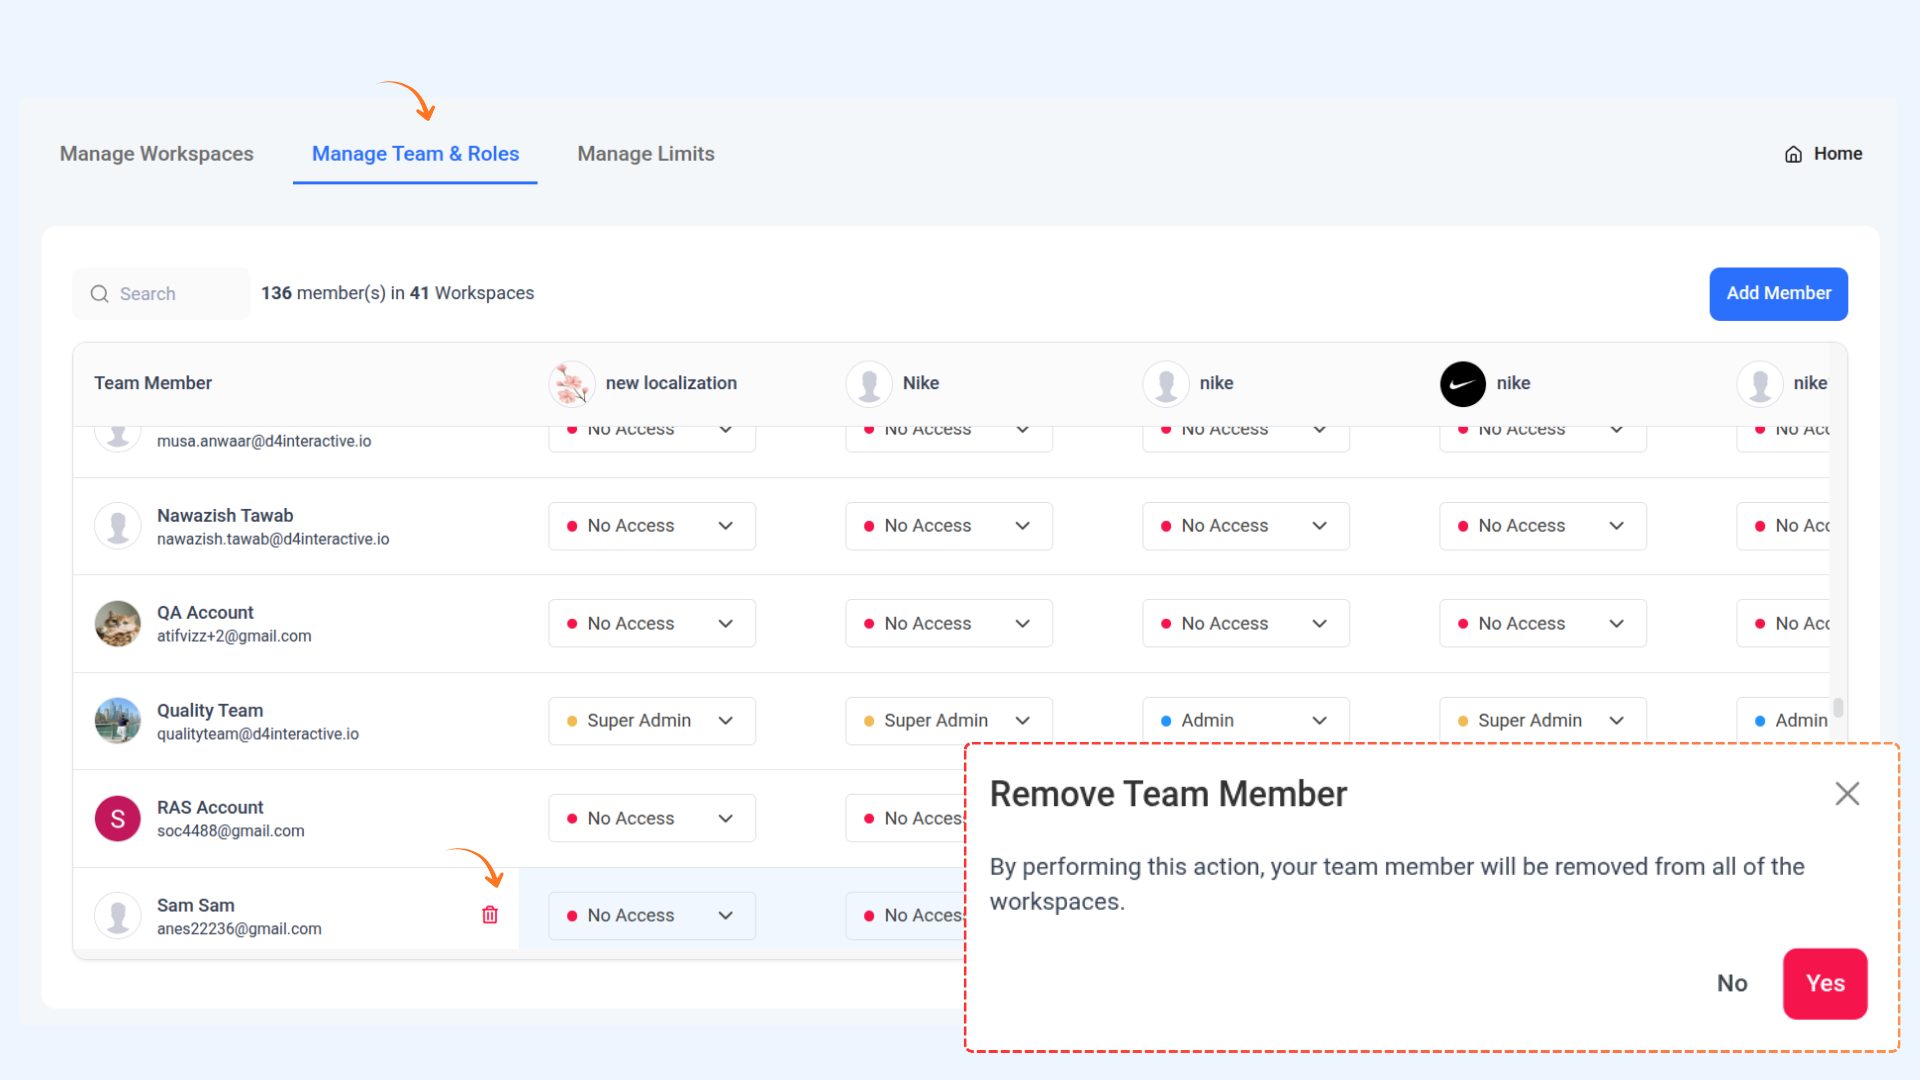Viewport: 1920px width, 1080px height.
Task: Click the QA Account cat avatar
Action: pos(118,624)
